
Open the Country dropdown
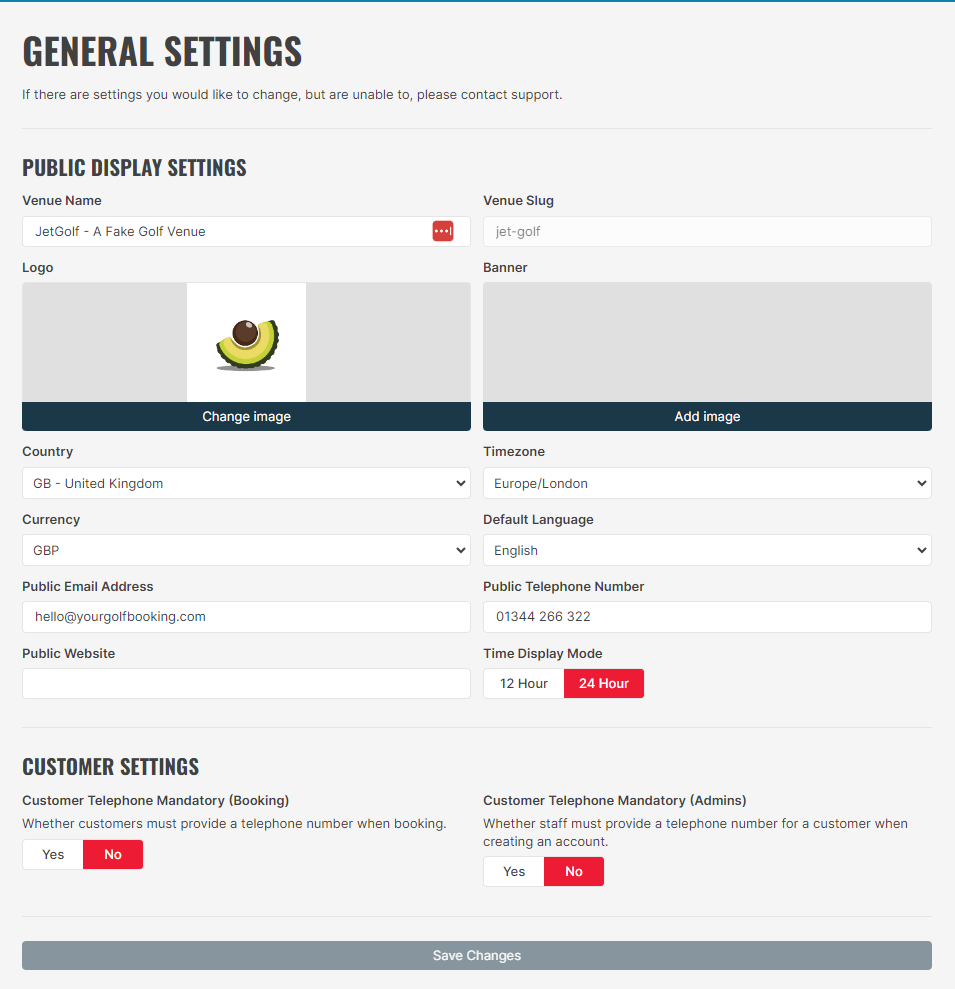246,483
